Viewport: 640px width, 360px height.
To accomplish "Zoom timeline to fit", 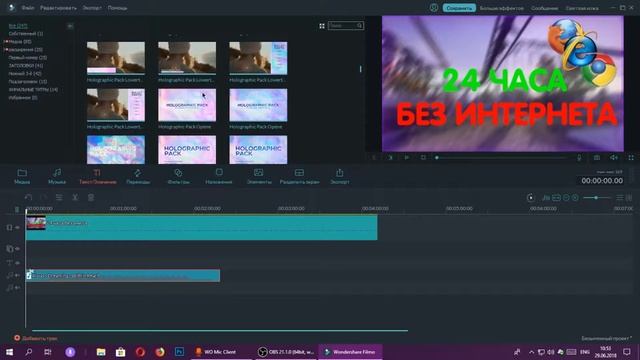I will [x=556, y=198].
